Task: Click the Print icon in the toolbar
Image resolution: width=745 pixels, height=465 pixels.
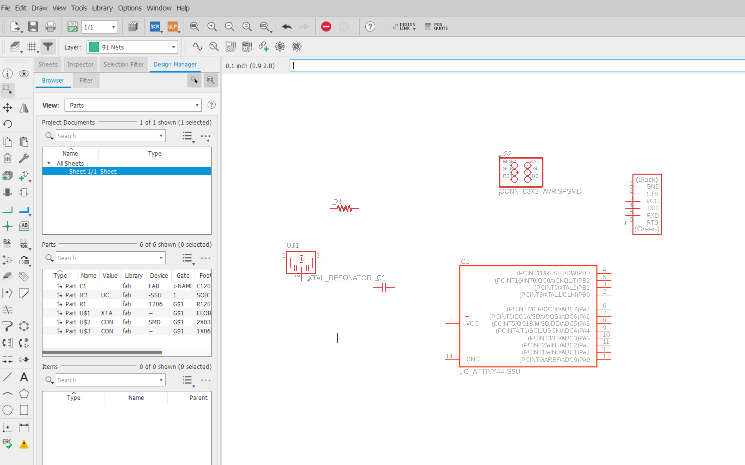Action: [50, 27]
